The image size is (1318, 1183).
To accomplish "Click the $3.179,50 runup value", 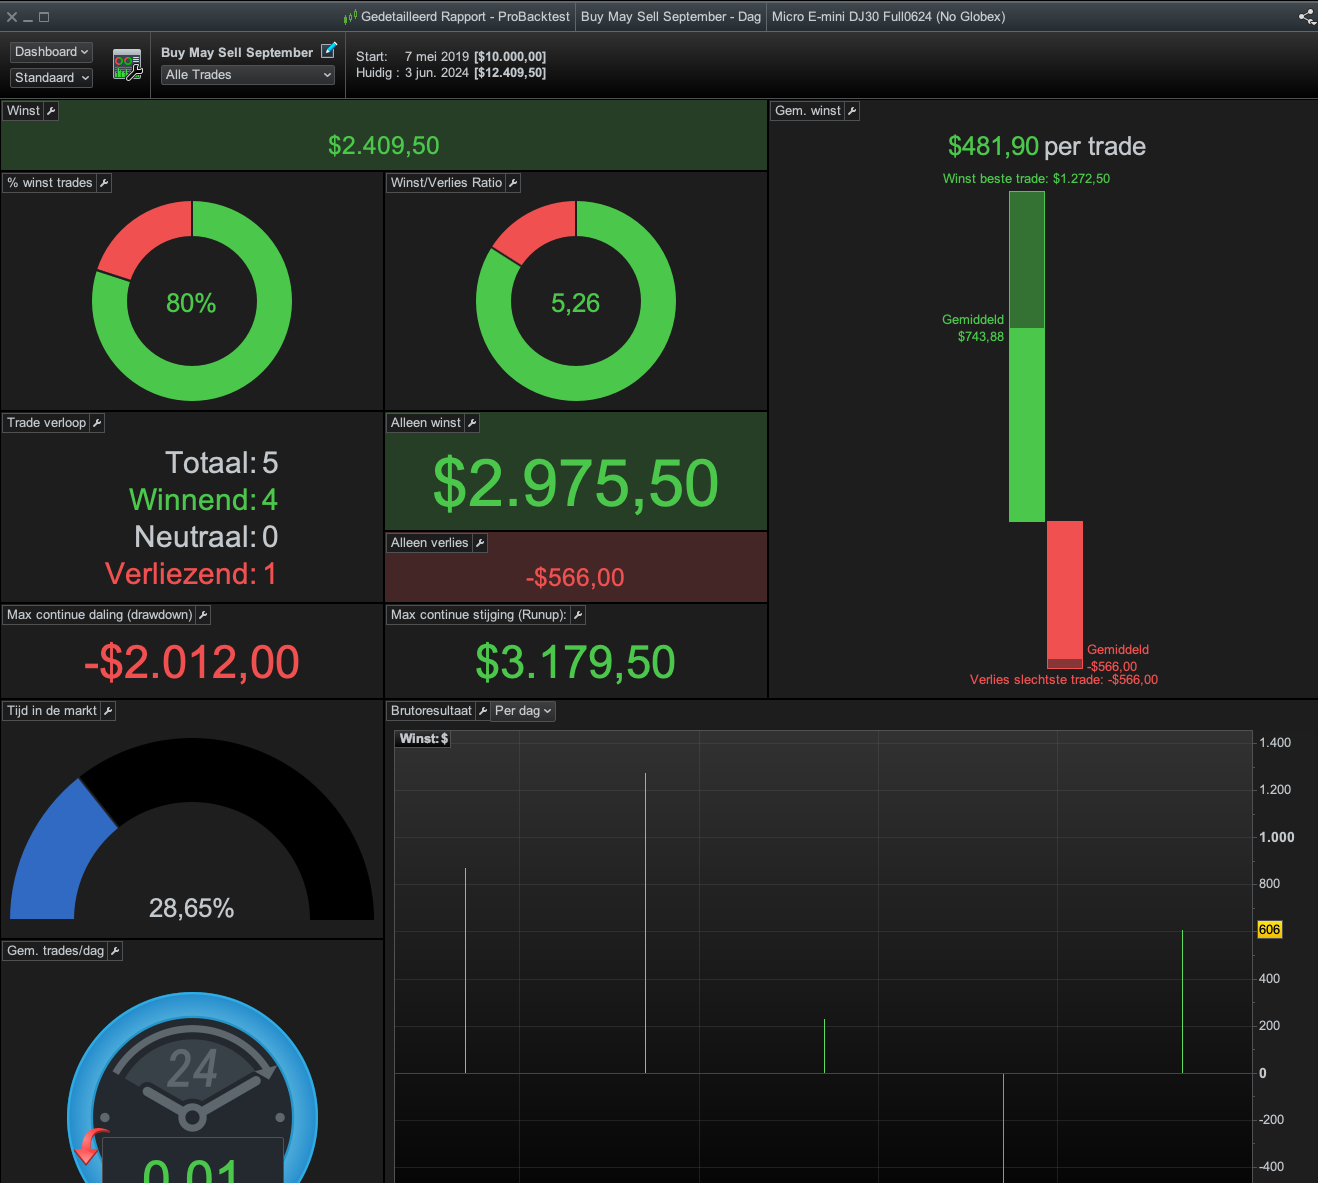I will tap(576, 662).
